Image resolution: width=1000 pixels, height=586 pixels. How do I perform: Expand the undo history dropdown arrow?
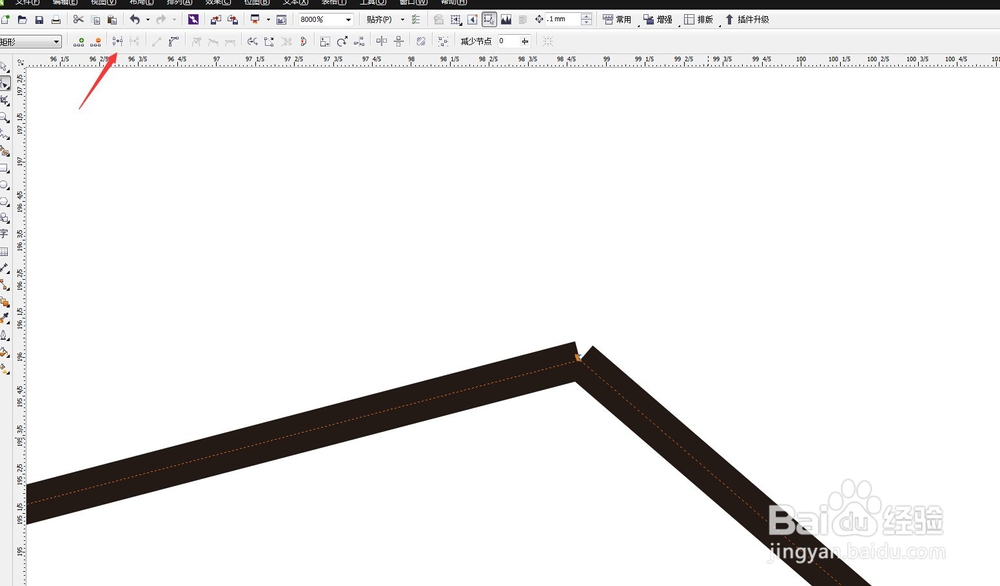tap(148, 20)
